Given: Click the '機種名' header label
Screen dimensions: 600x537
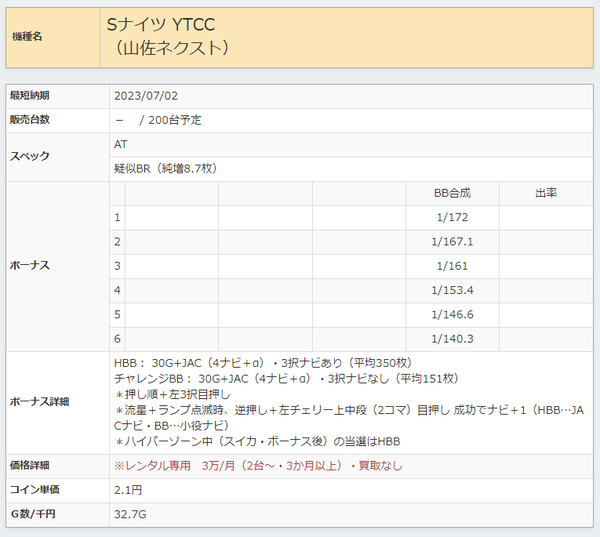Looking at the screenshot, I should [27, 37].
